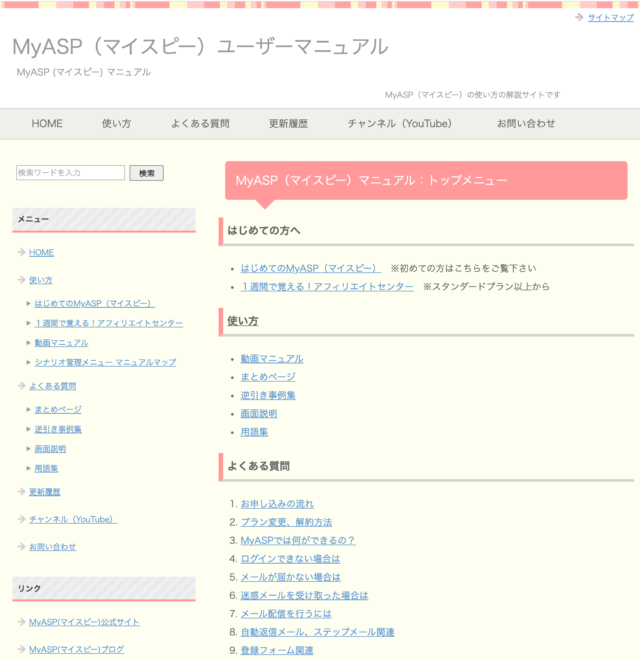Click arrow icon beside sidebar HOME
640x659 pixels.
(22, 252)
